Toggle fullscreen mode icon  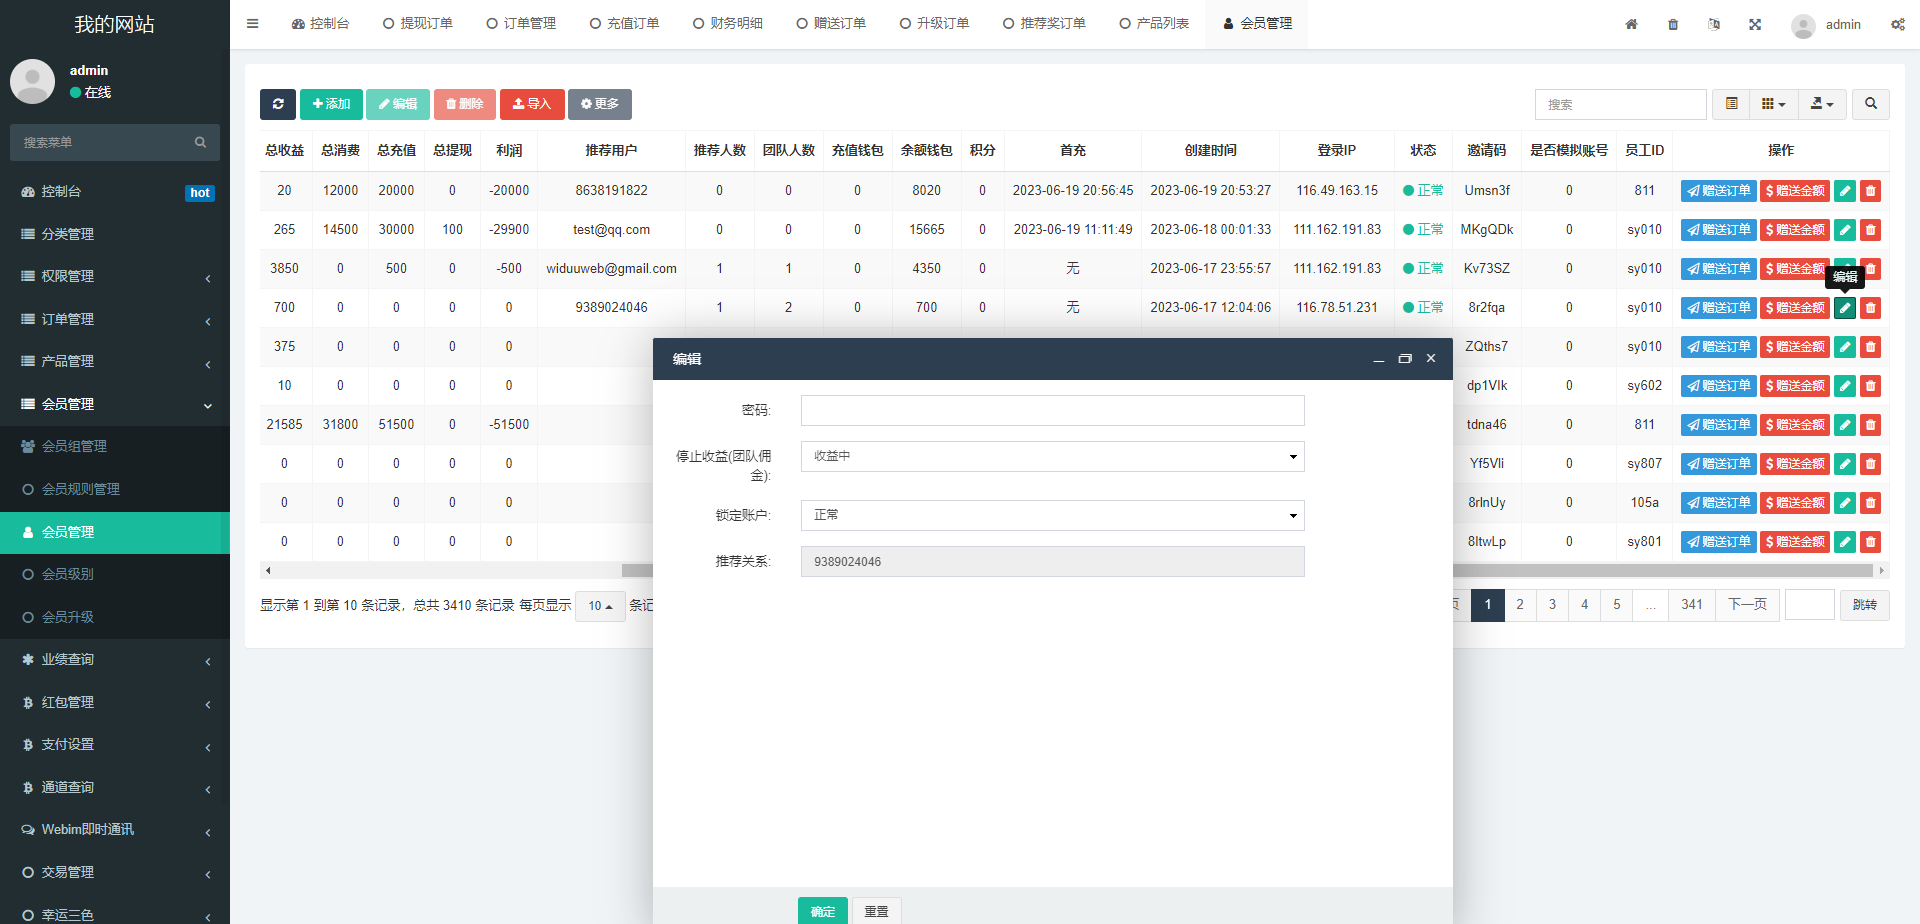tap(1755, 24)
